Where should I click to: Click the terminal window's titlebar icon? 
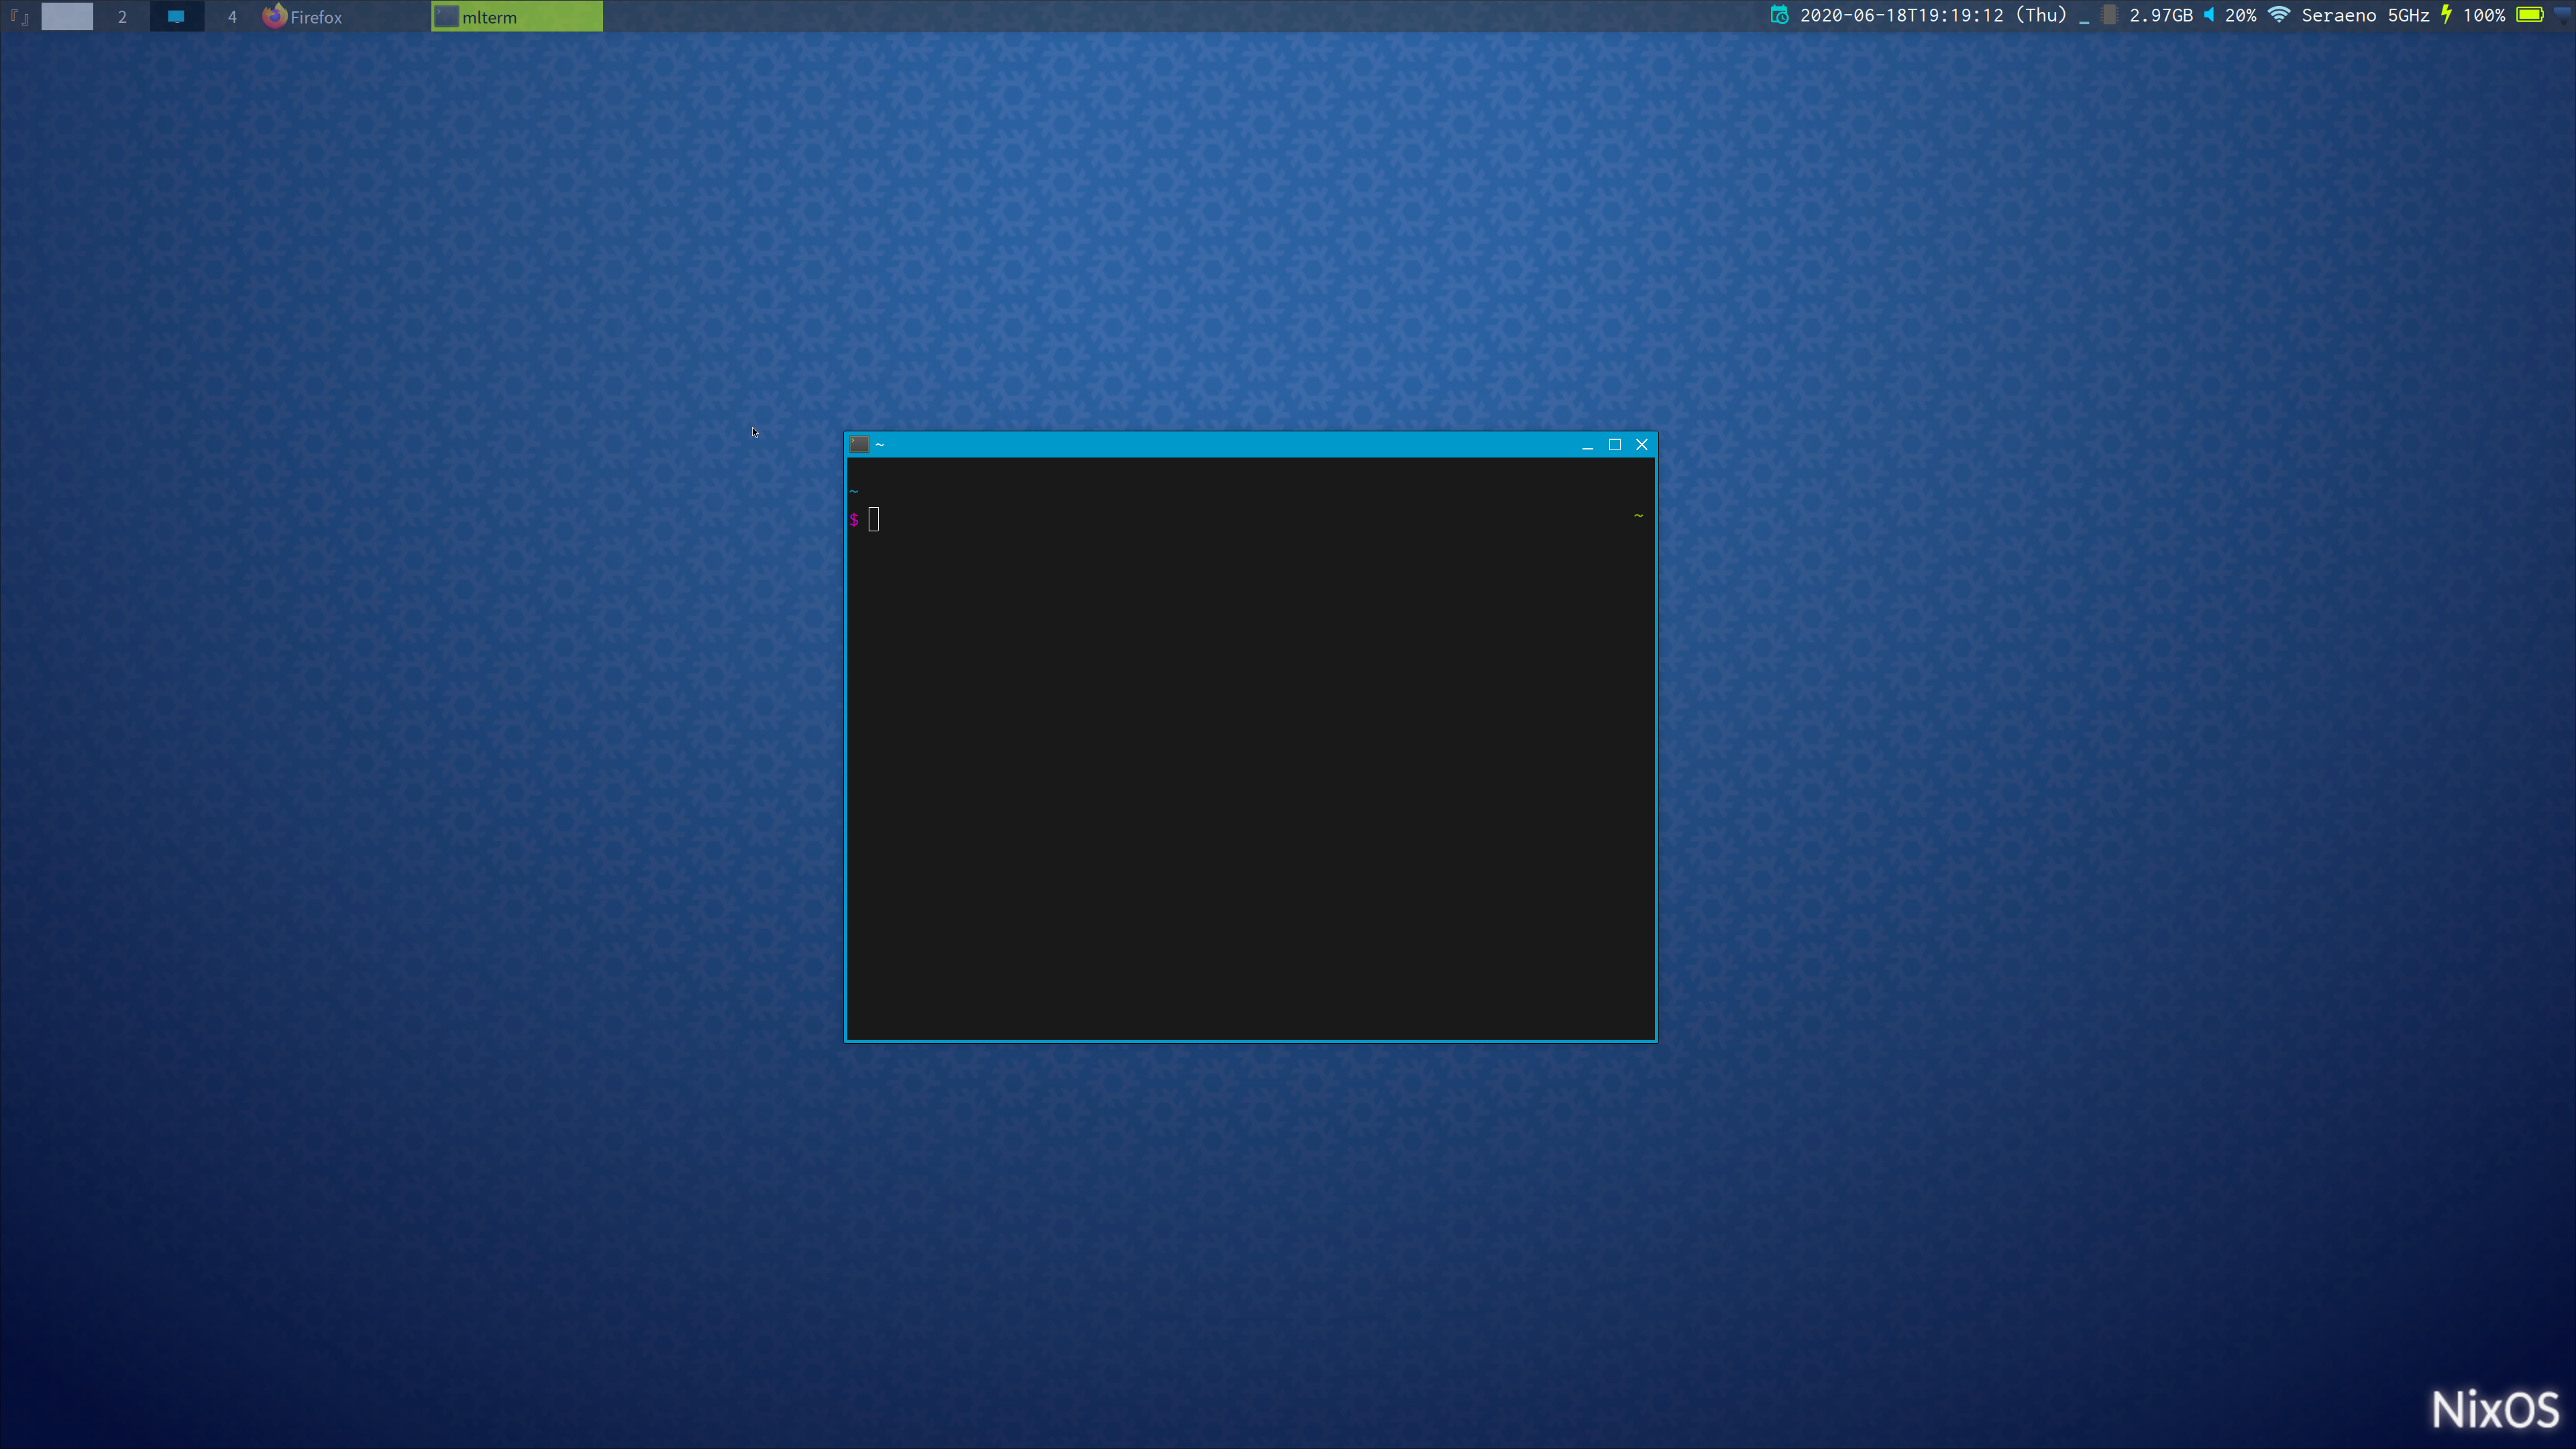tap(859, 445)
